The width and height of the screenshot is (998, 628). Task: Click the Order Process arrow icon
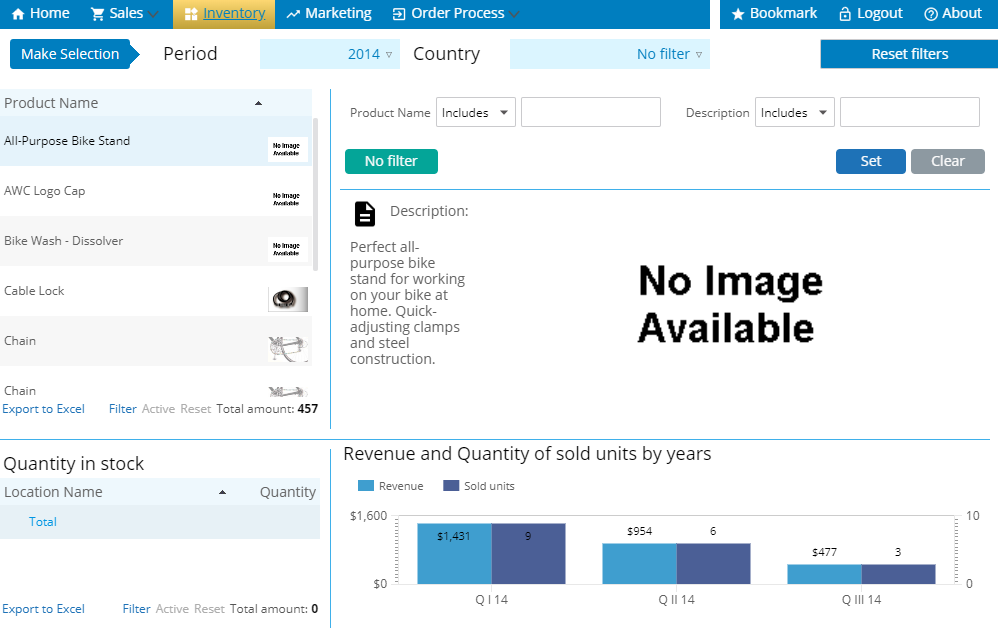[399, 14]
